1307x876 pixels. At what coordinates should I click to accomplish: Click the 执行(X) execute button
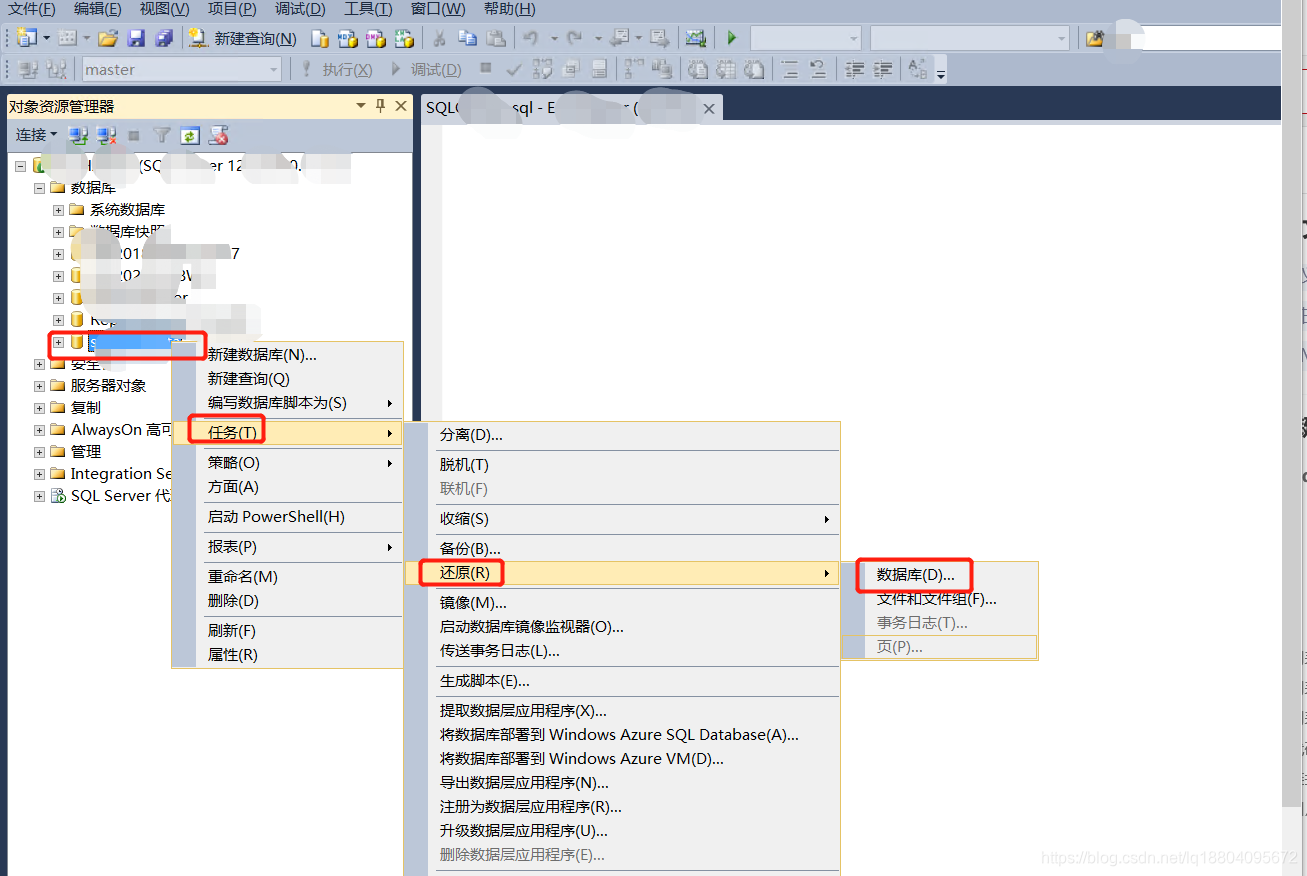click(x=337, y=69)
